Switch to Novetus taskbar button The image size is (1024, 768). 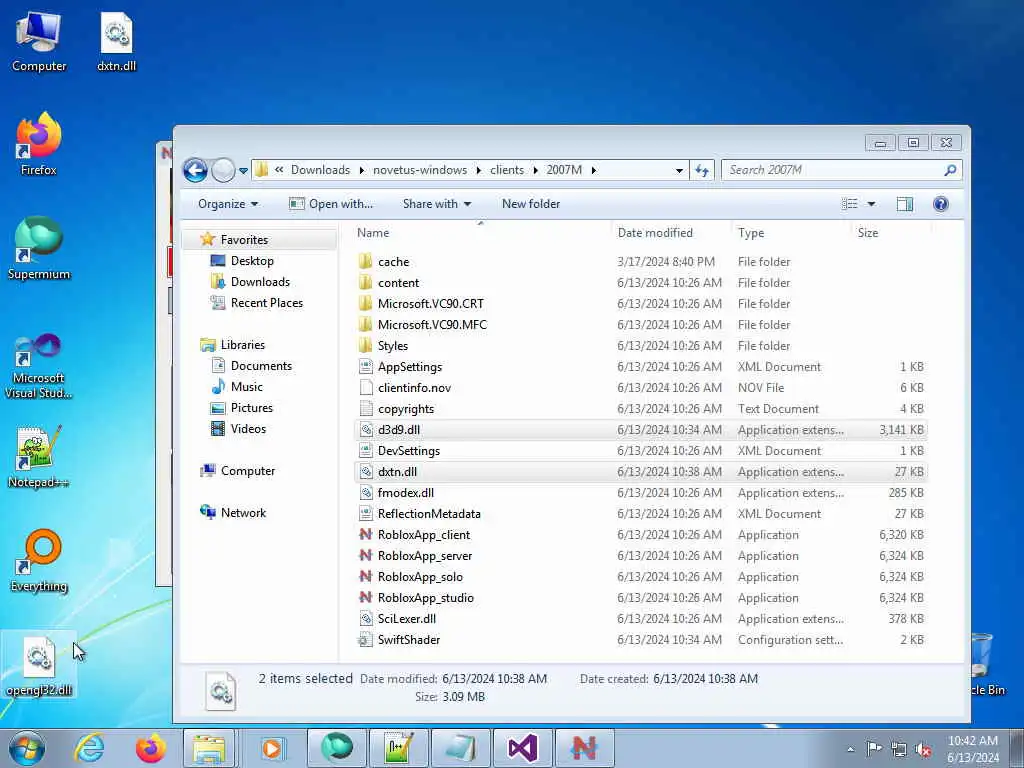click(584, 748)
